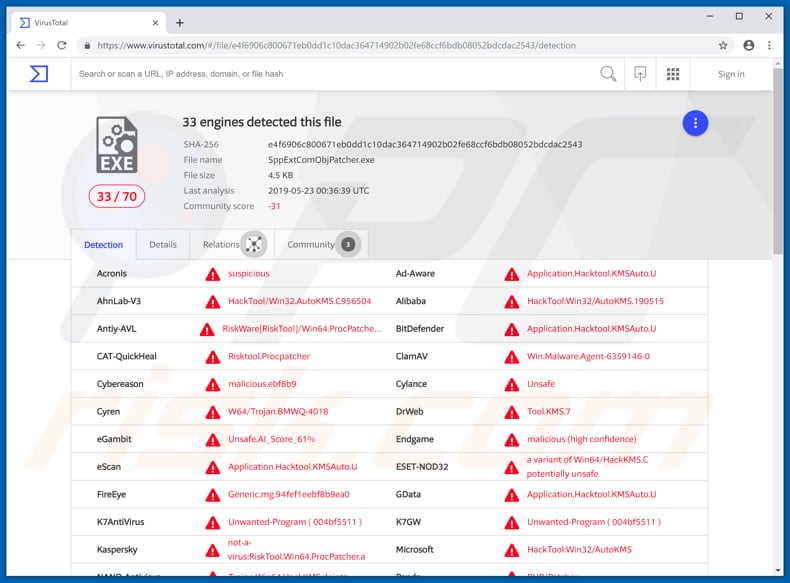Click the Antiy-AVL RiskWare result
Viewport: 790px width, 583px height.
302,329
